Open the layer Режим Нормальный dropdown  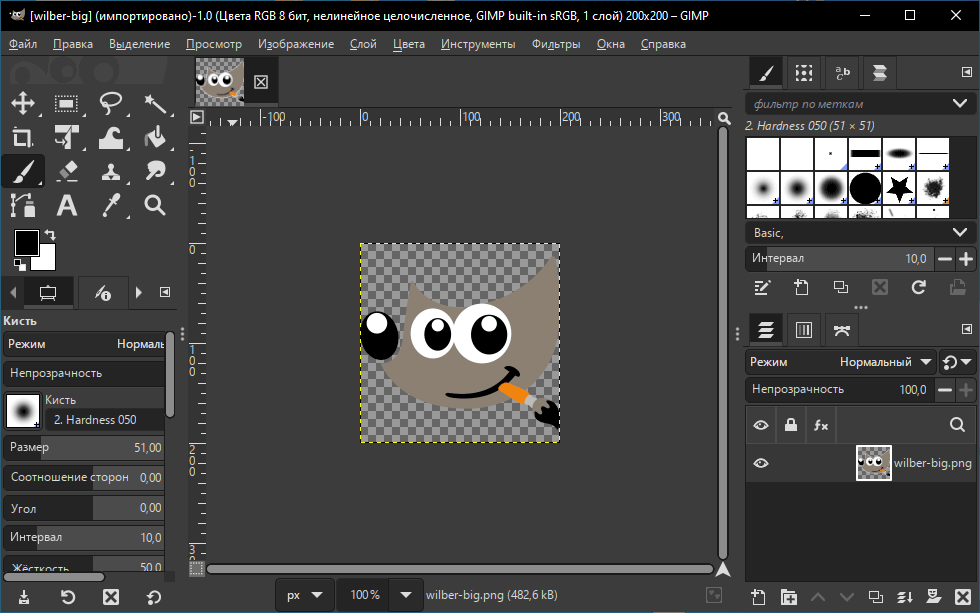tap(841, 362)
